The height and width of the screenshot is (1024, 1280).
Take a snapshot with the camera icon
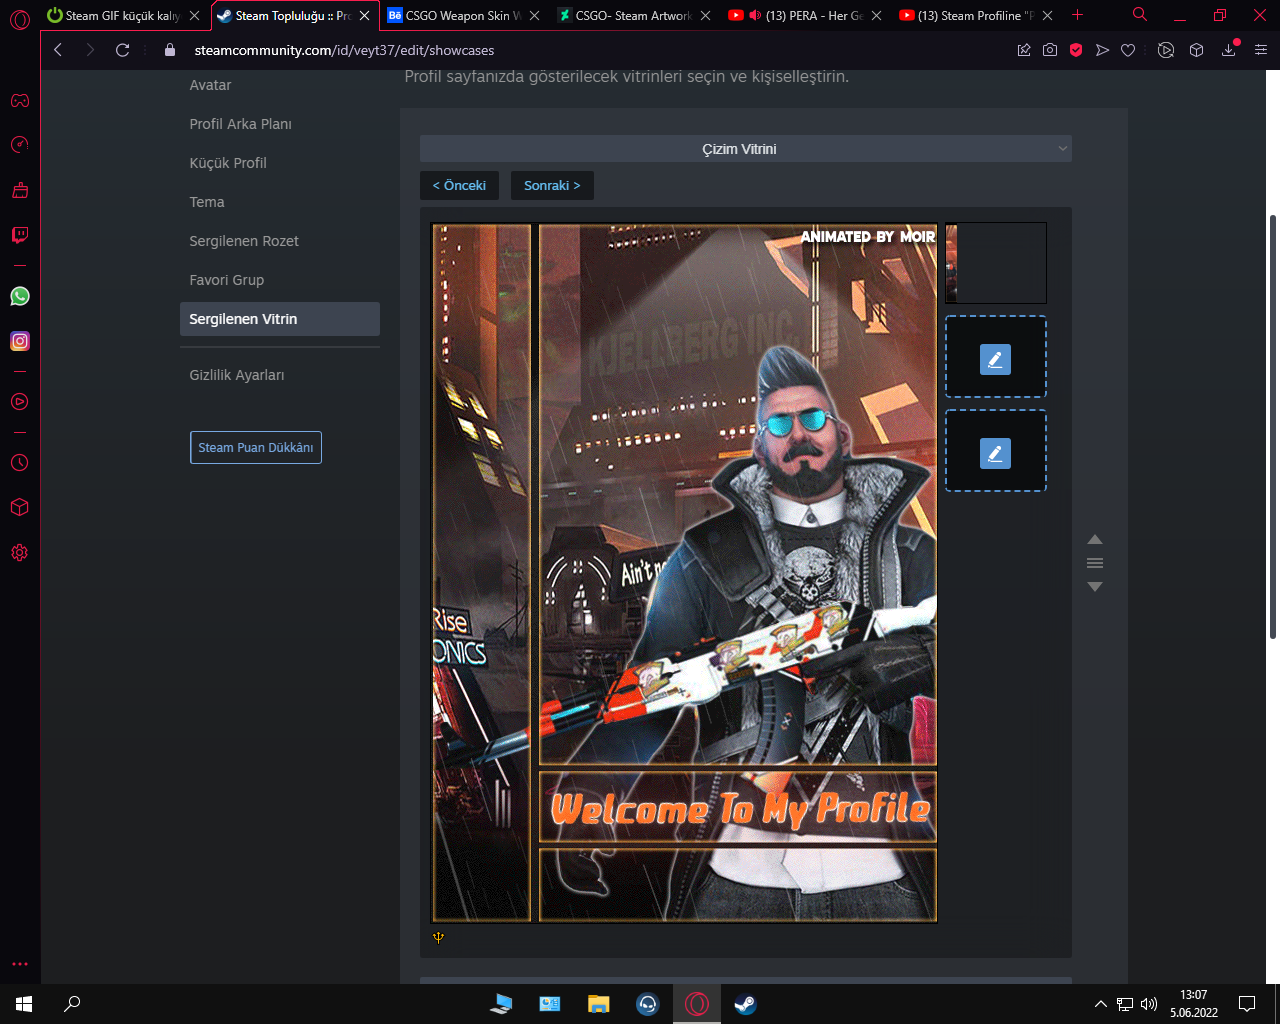[x=1050, y=50]
